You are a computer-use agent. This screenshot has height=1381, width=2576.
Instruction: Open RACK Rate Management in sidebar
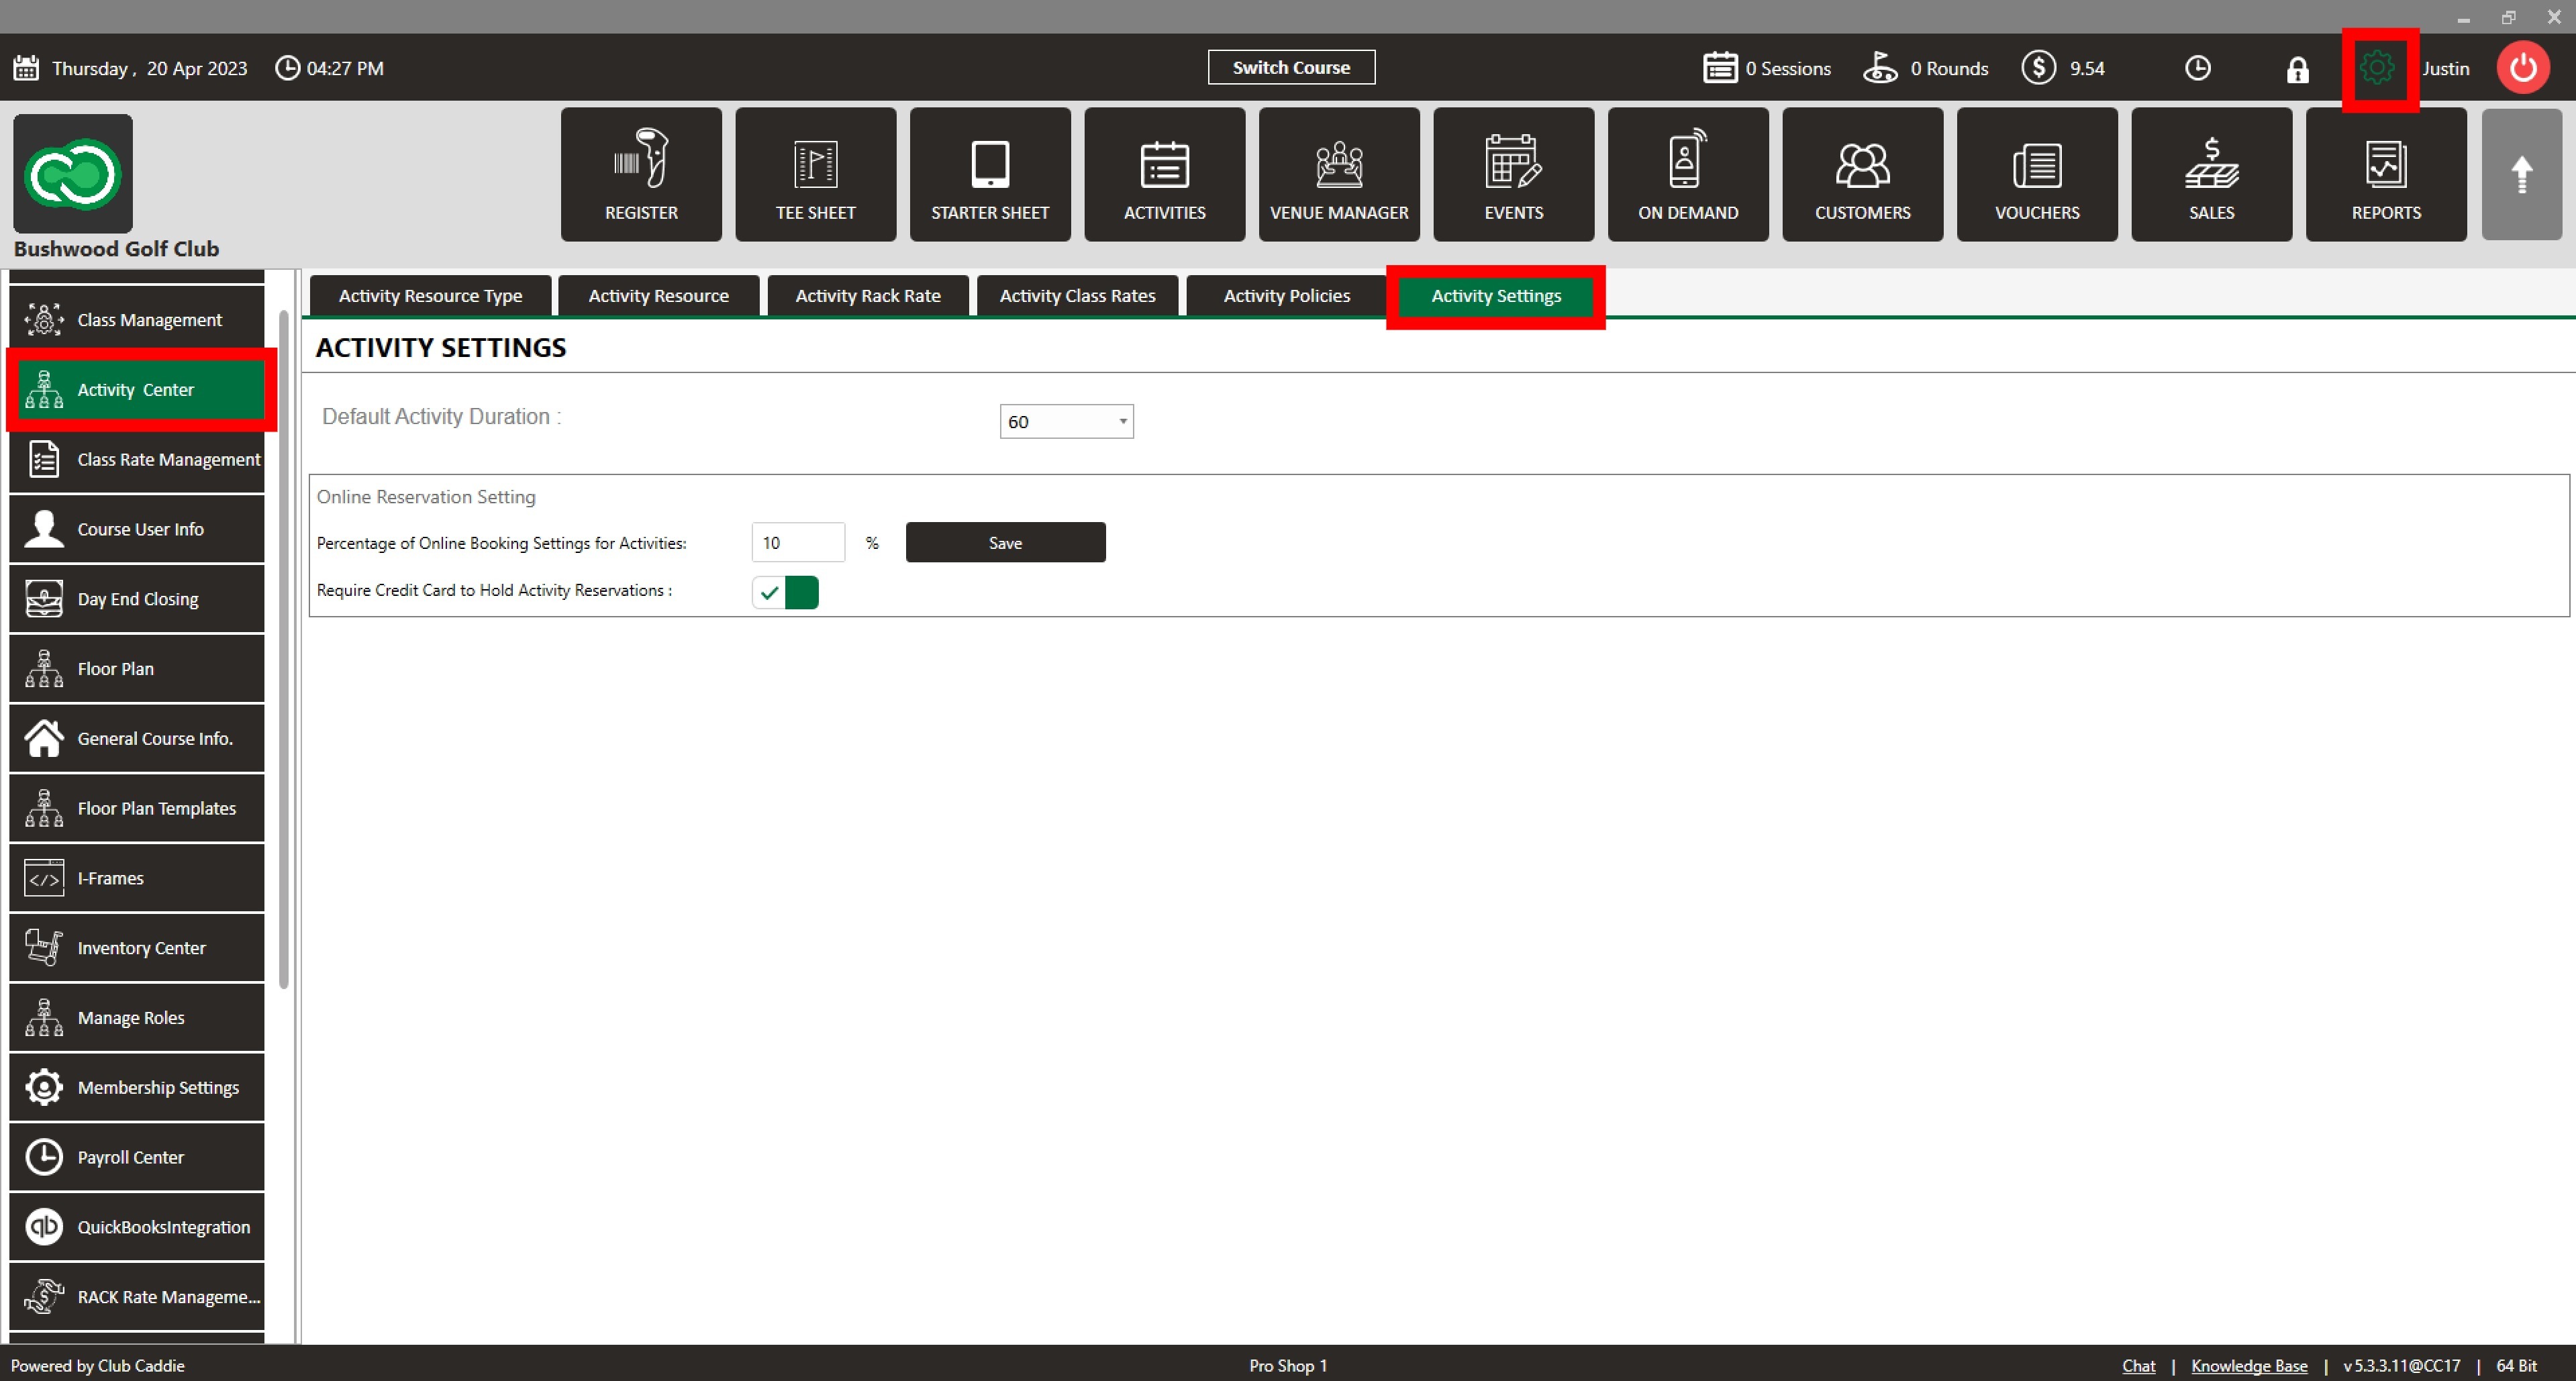[x=137, y=1297]
